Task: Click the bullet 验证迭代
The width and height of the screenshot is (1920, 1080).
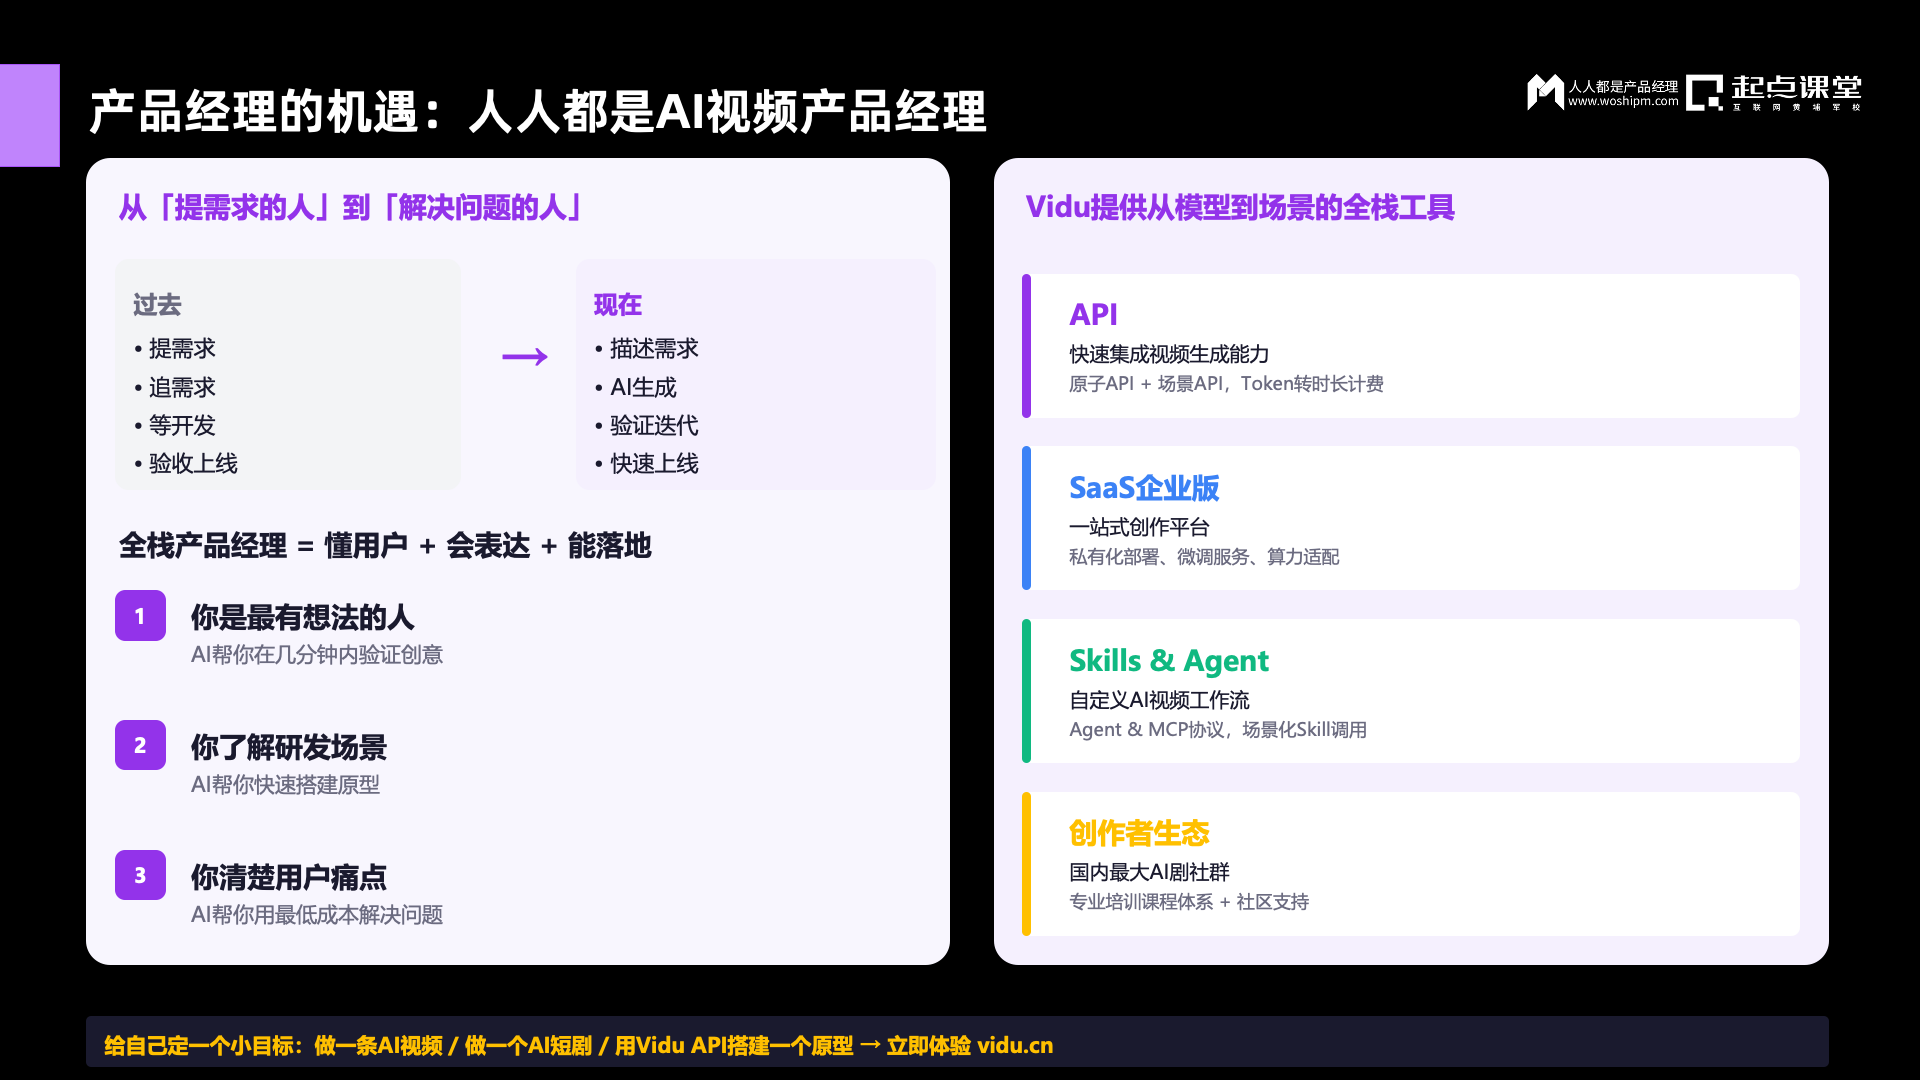Action: pyautogui.click(x=647, y=426)
